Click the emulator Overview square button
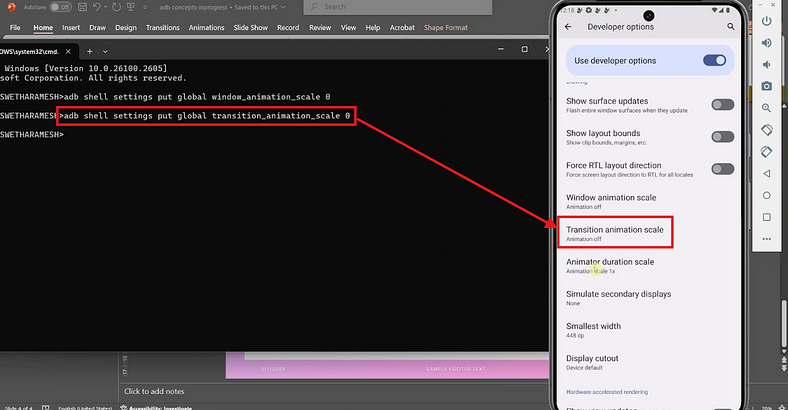Image resolution: width=788 pixels, height=410 pixels. 766,217
